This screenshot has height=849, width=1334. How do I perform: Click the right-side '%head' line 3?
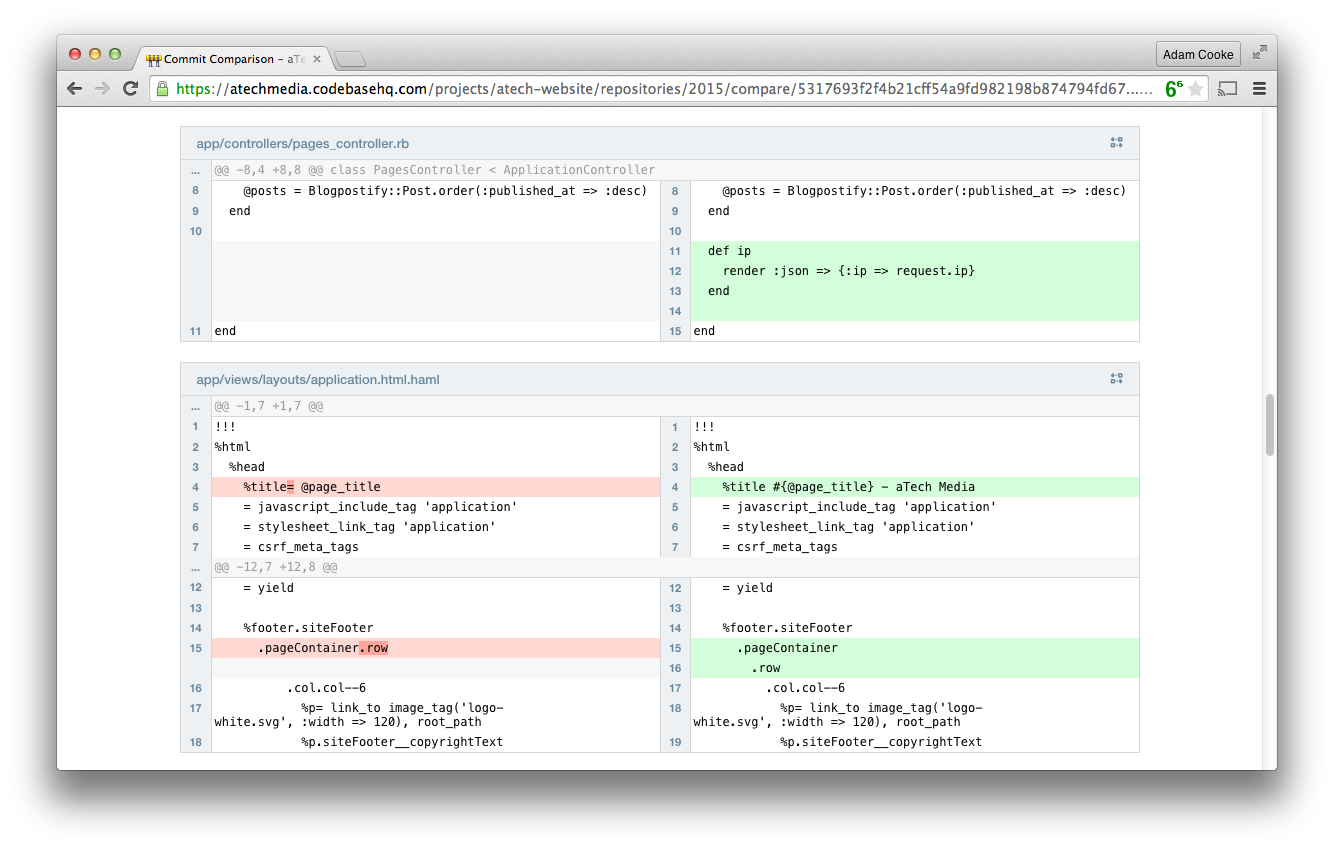pyautogui.click(x=914, y=467)
